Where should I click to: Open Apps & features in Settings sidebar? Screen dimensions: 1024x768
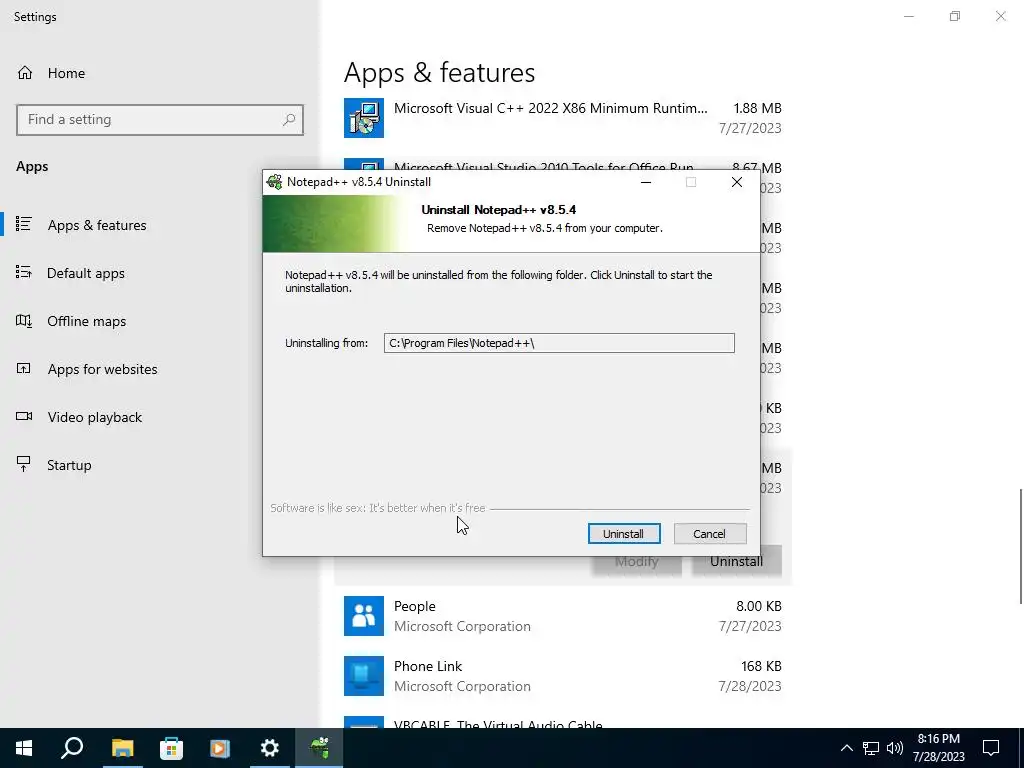tap(97, 225)
